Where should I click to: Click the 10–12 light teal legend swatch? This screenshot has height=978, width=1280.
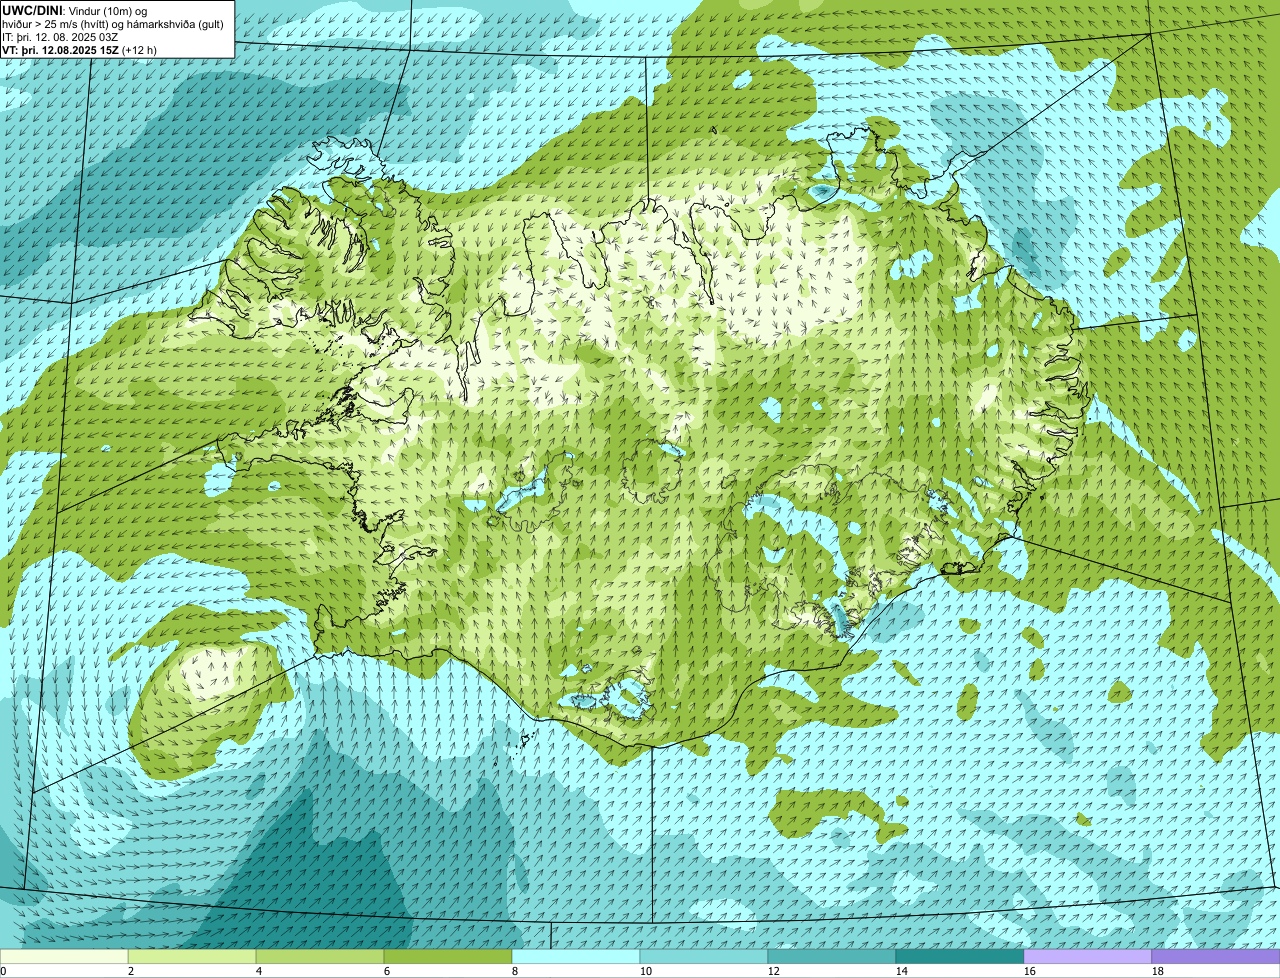tap(704, 957)
